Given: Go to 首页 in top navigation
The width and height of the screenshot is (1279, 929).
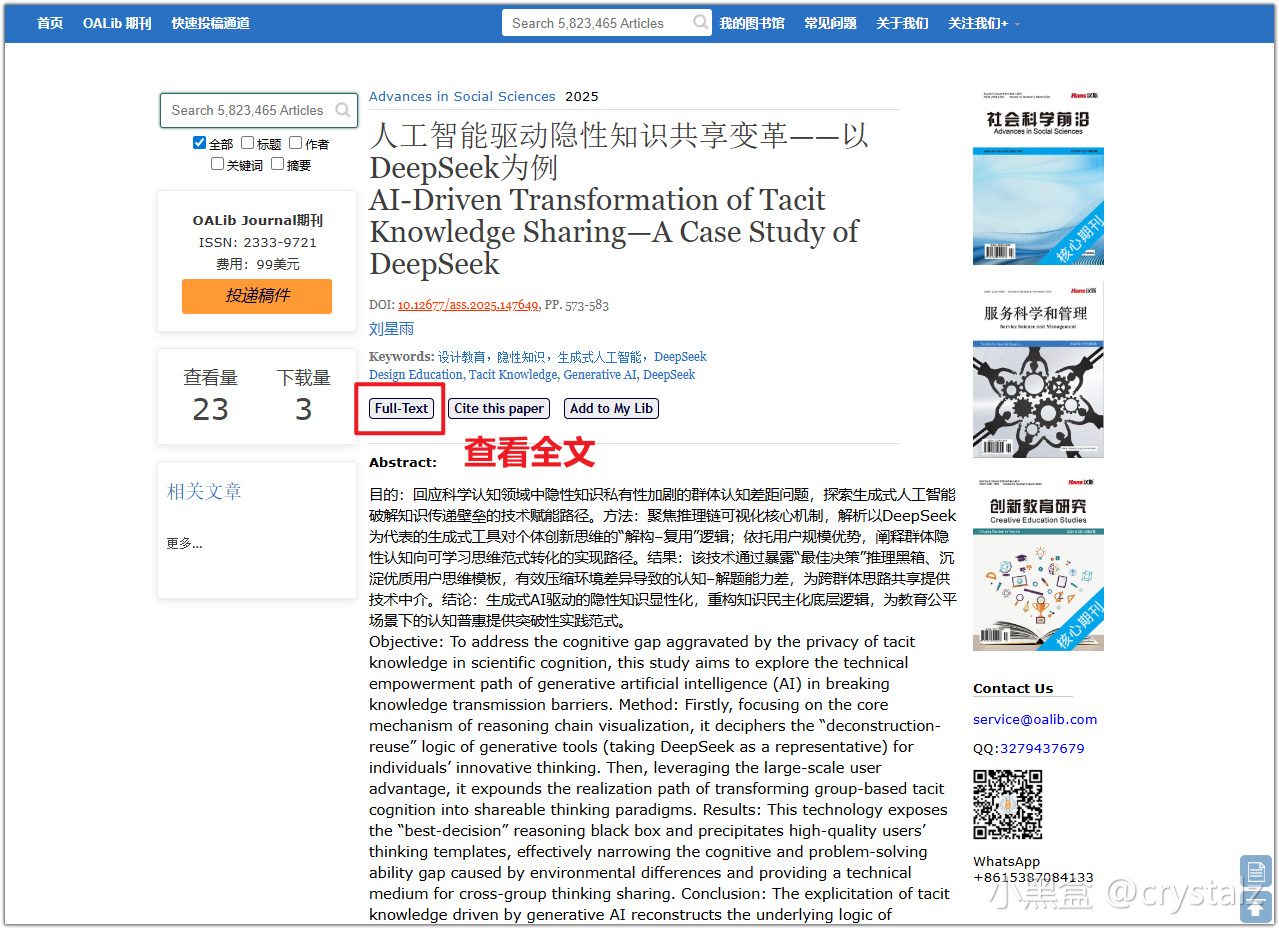Looking at the screenshot, I should click(x=50, y=23).
